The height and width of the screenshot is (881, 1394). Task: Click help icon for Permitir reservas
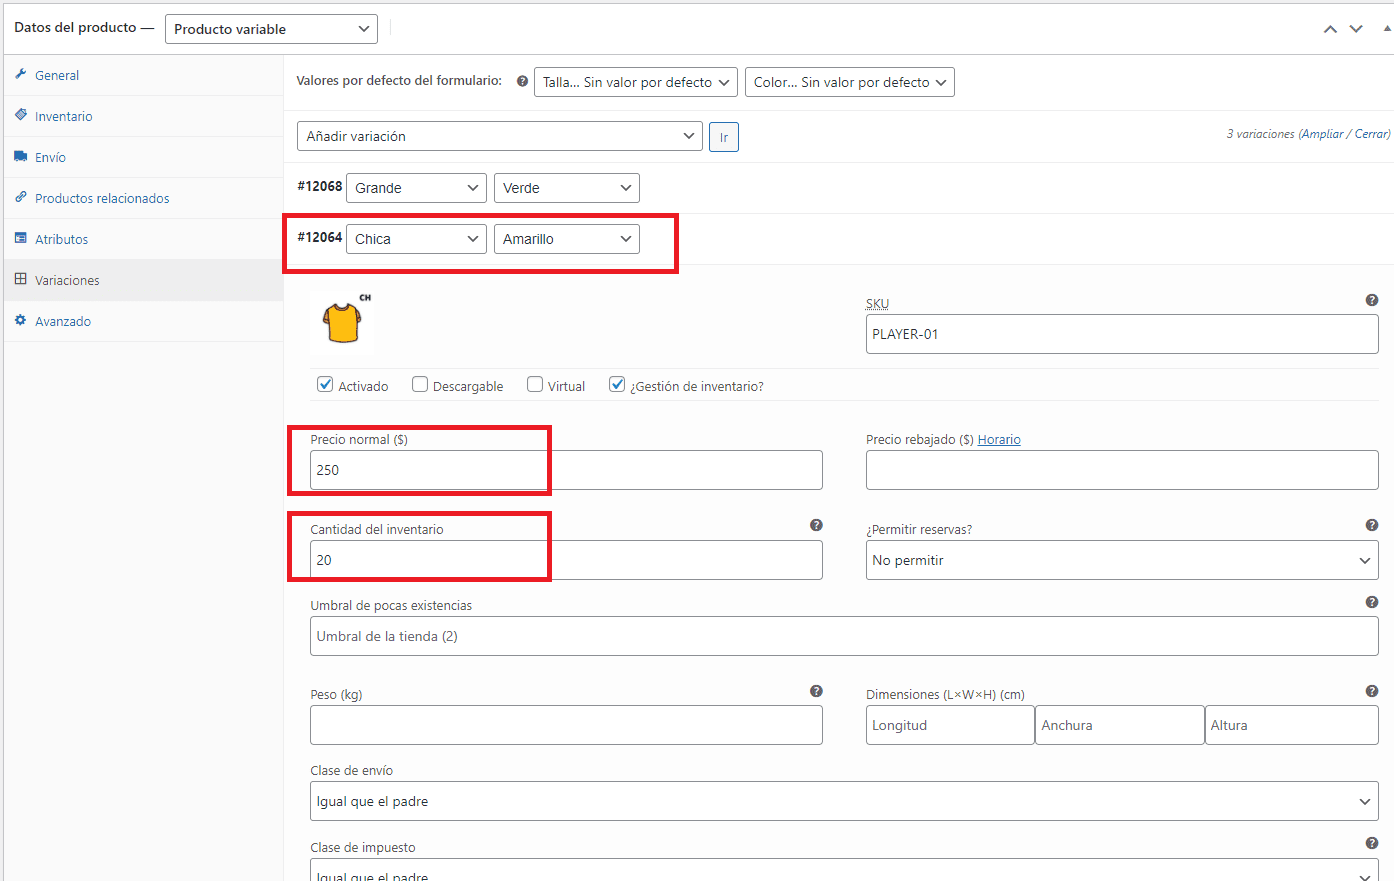(x=1371, y=525)
